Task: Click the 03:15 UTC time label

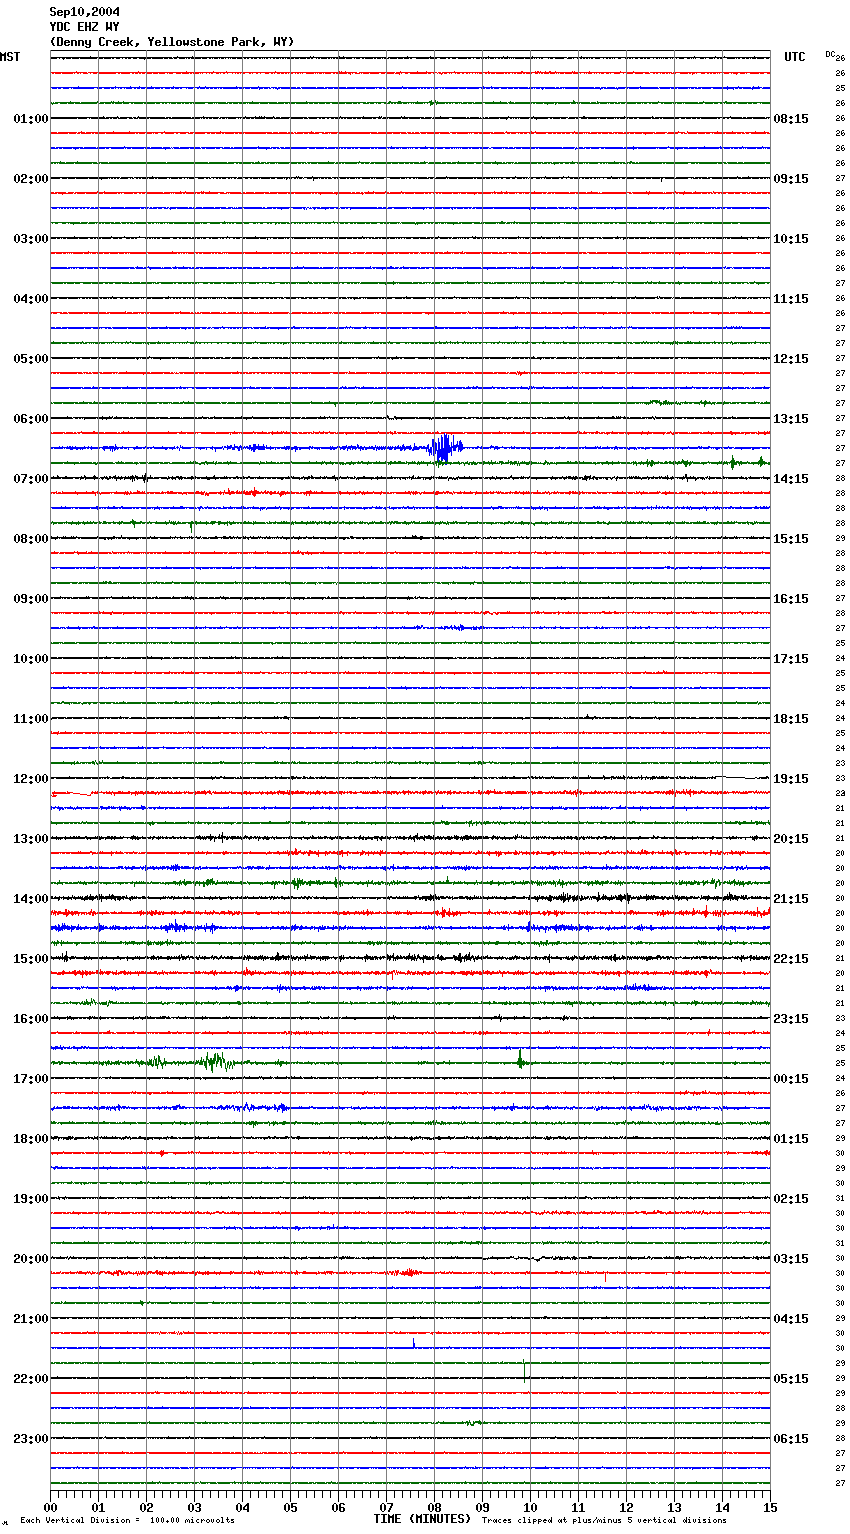Action: [791, 1259]
